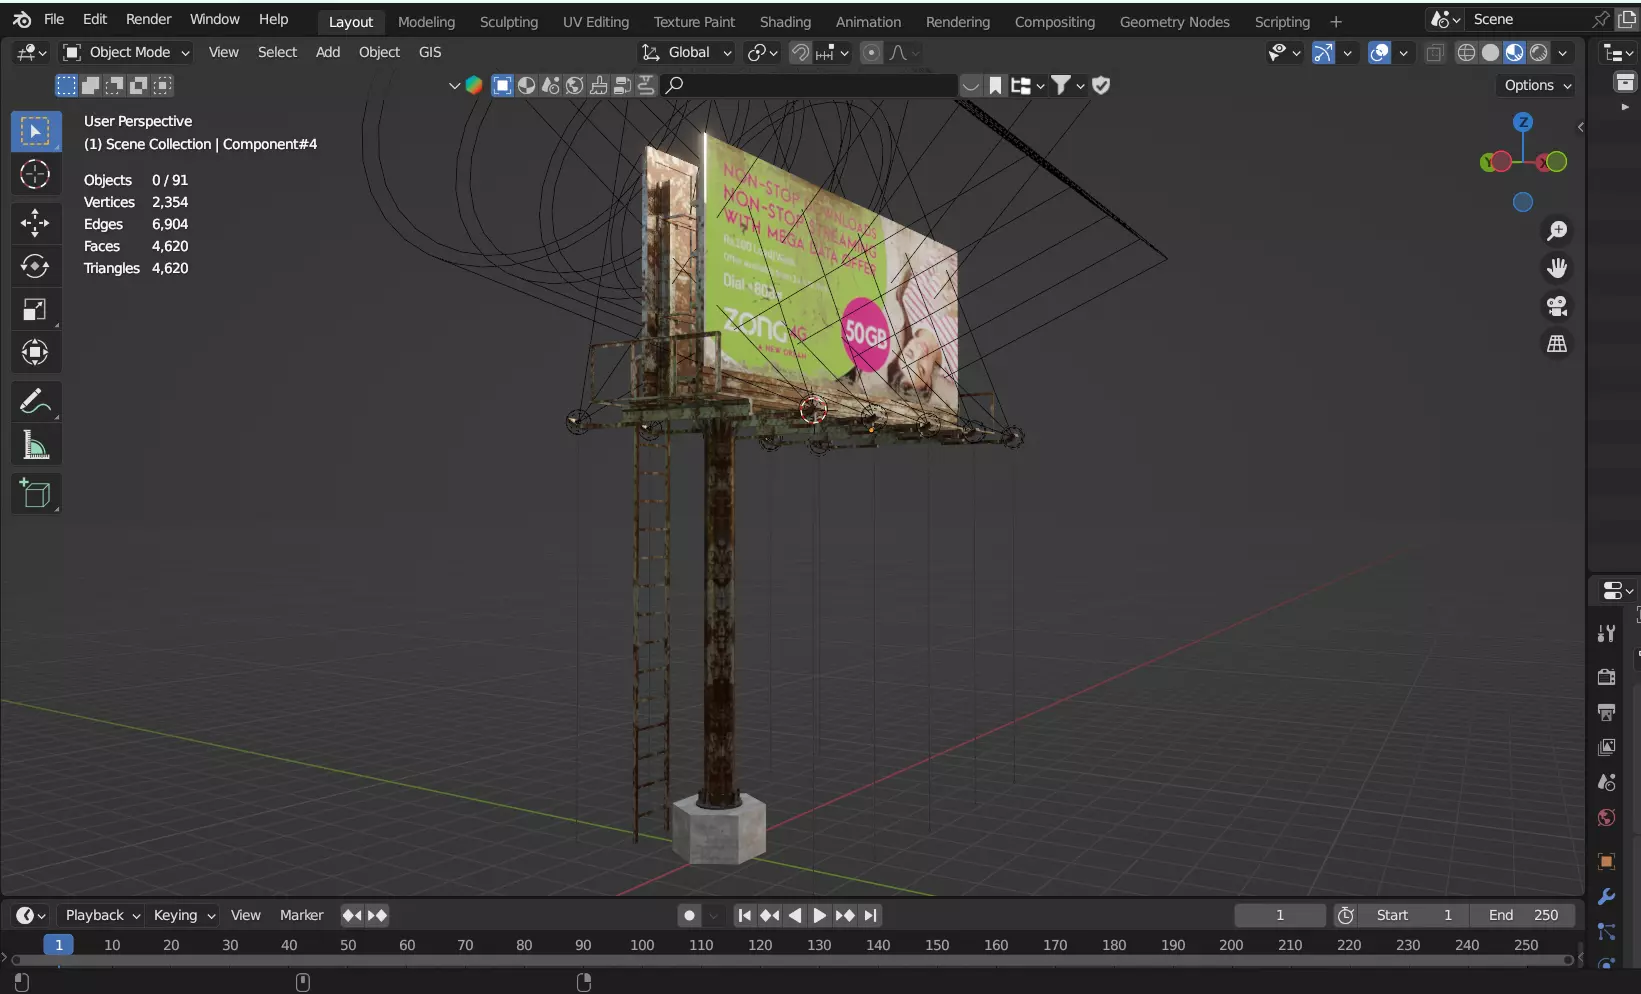Open the Object properties orange square tab

pyautogui.click(x=1606, y=861)
